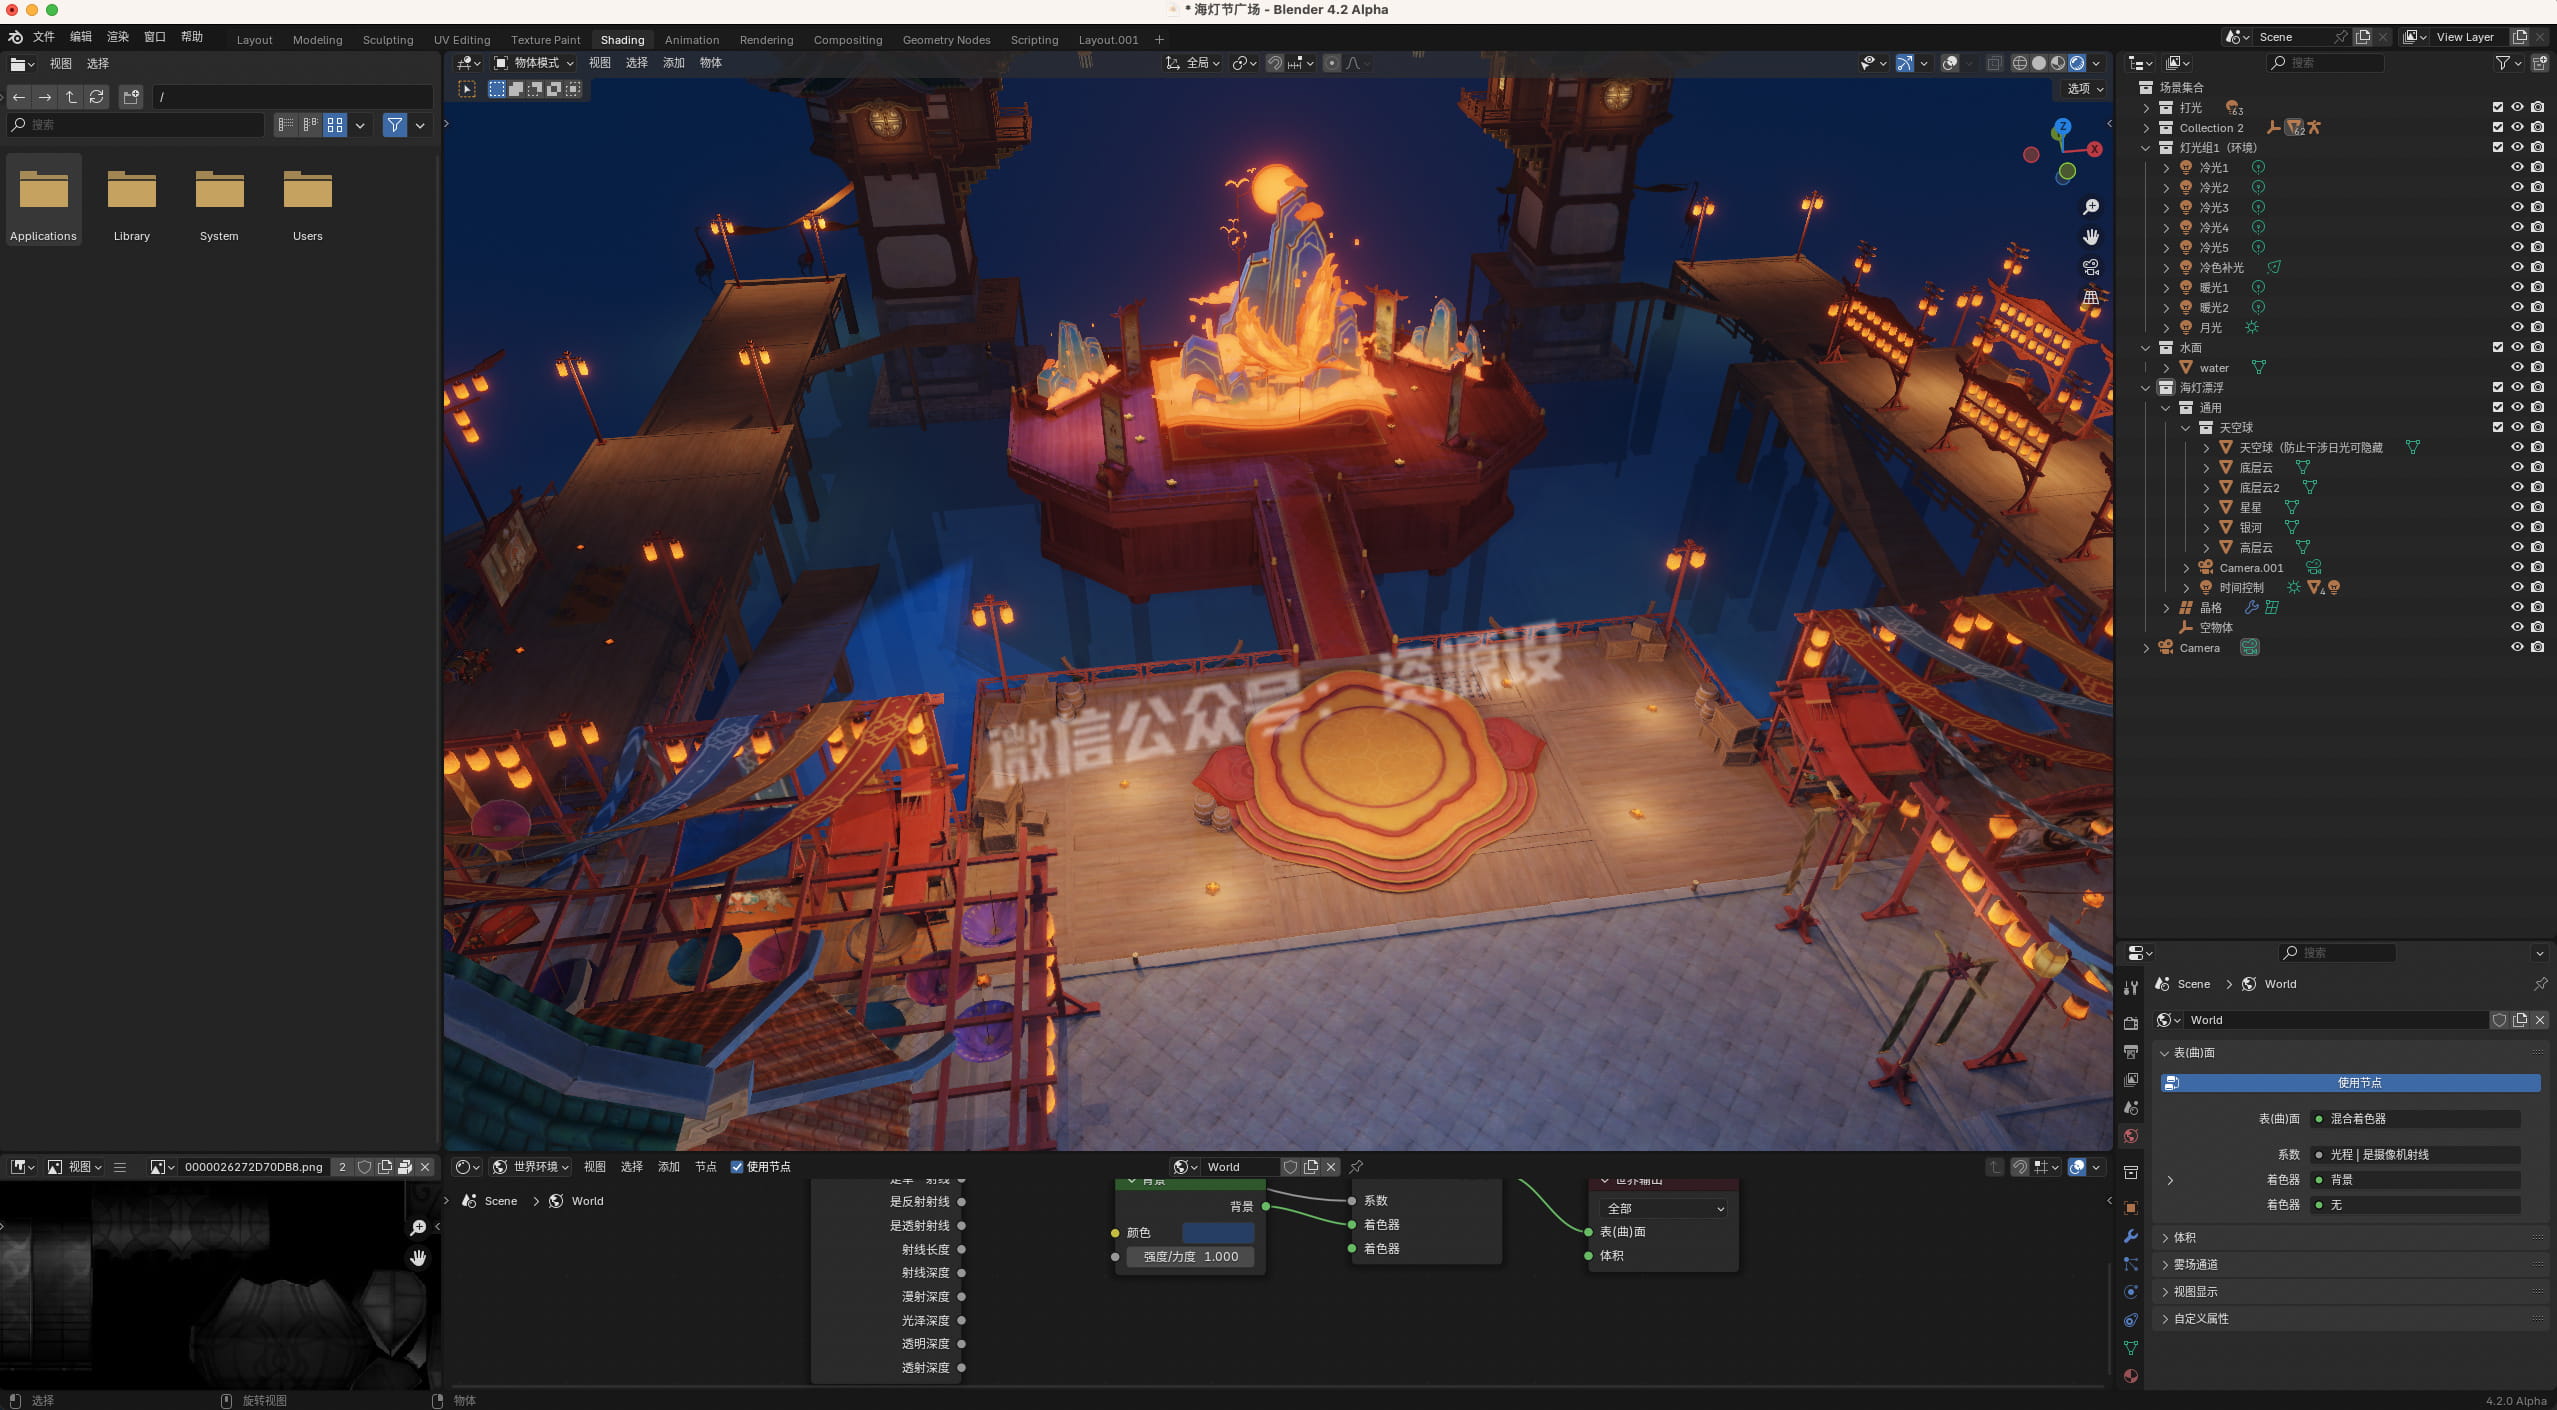Hide the water object in viewport
This screenshot has width=2557, height=1410.
(2518, 367)
